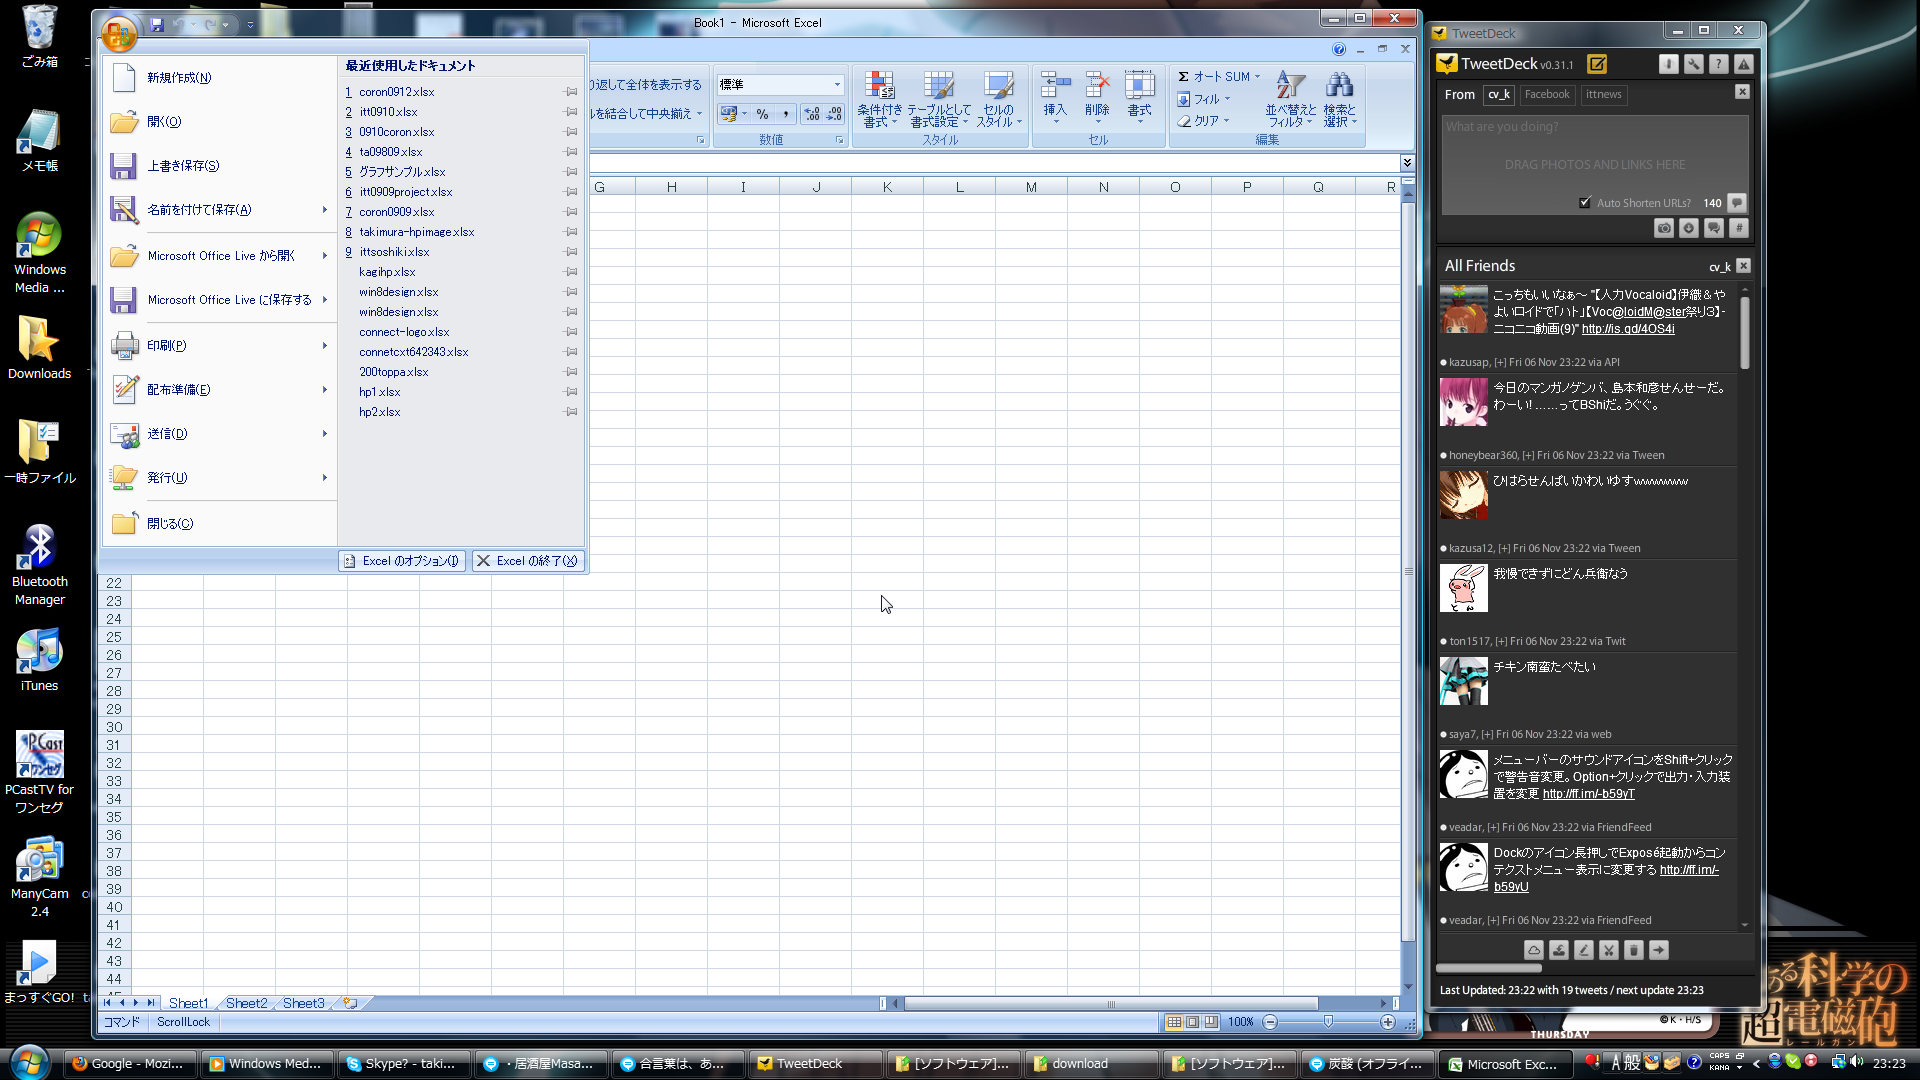Image resolution: width=1920 pixels, height=1080 pixels.
Task: Click TweetDeck warning triangle button
Action: click(x=1743, y=64)
